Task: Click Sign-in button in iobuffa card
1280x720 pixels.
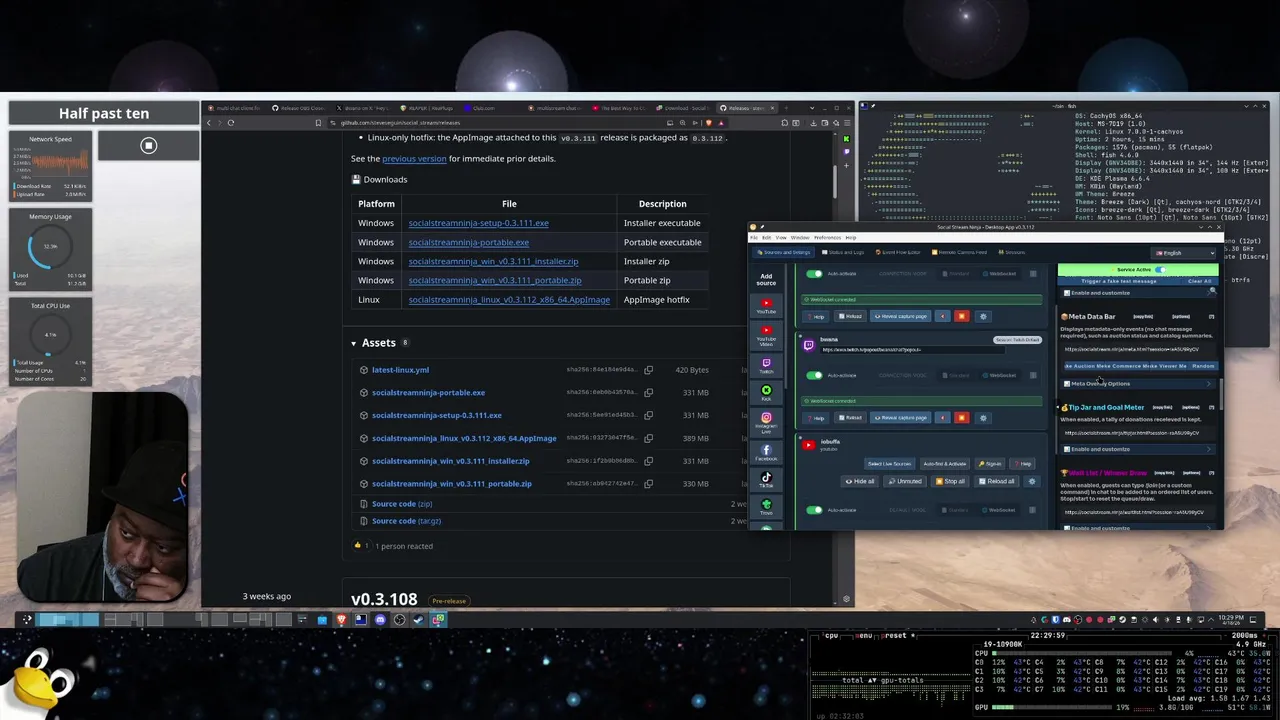Action: click(x=989, y=464)
